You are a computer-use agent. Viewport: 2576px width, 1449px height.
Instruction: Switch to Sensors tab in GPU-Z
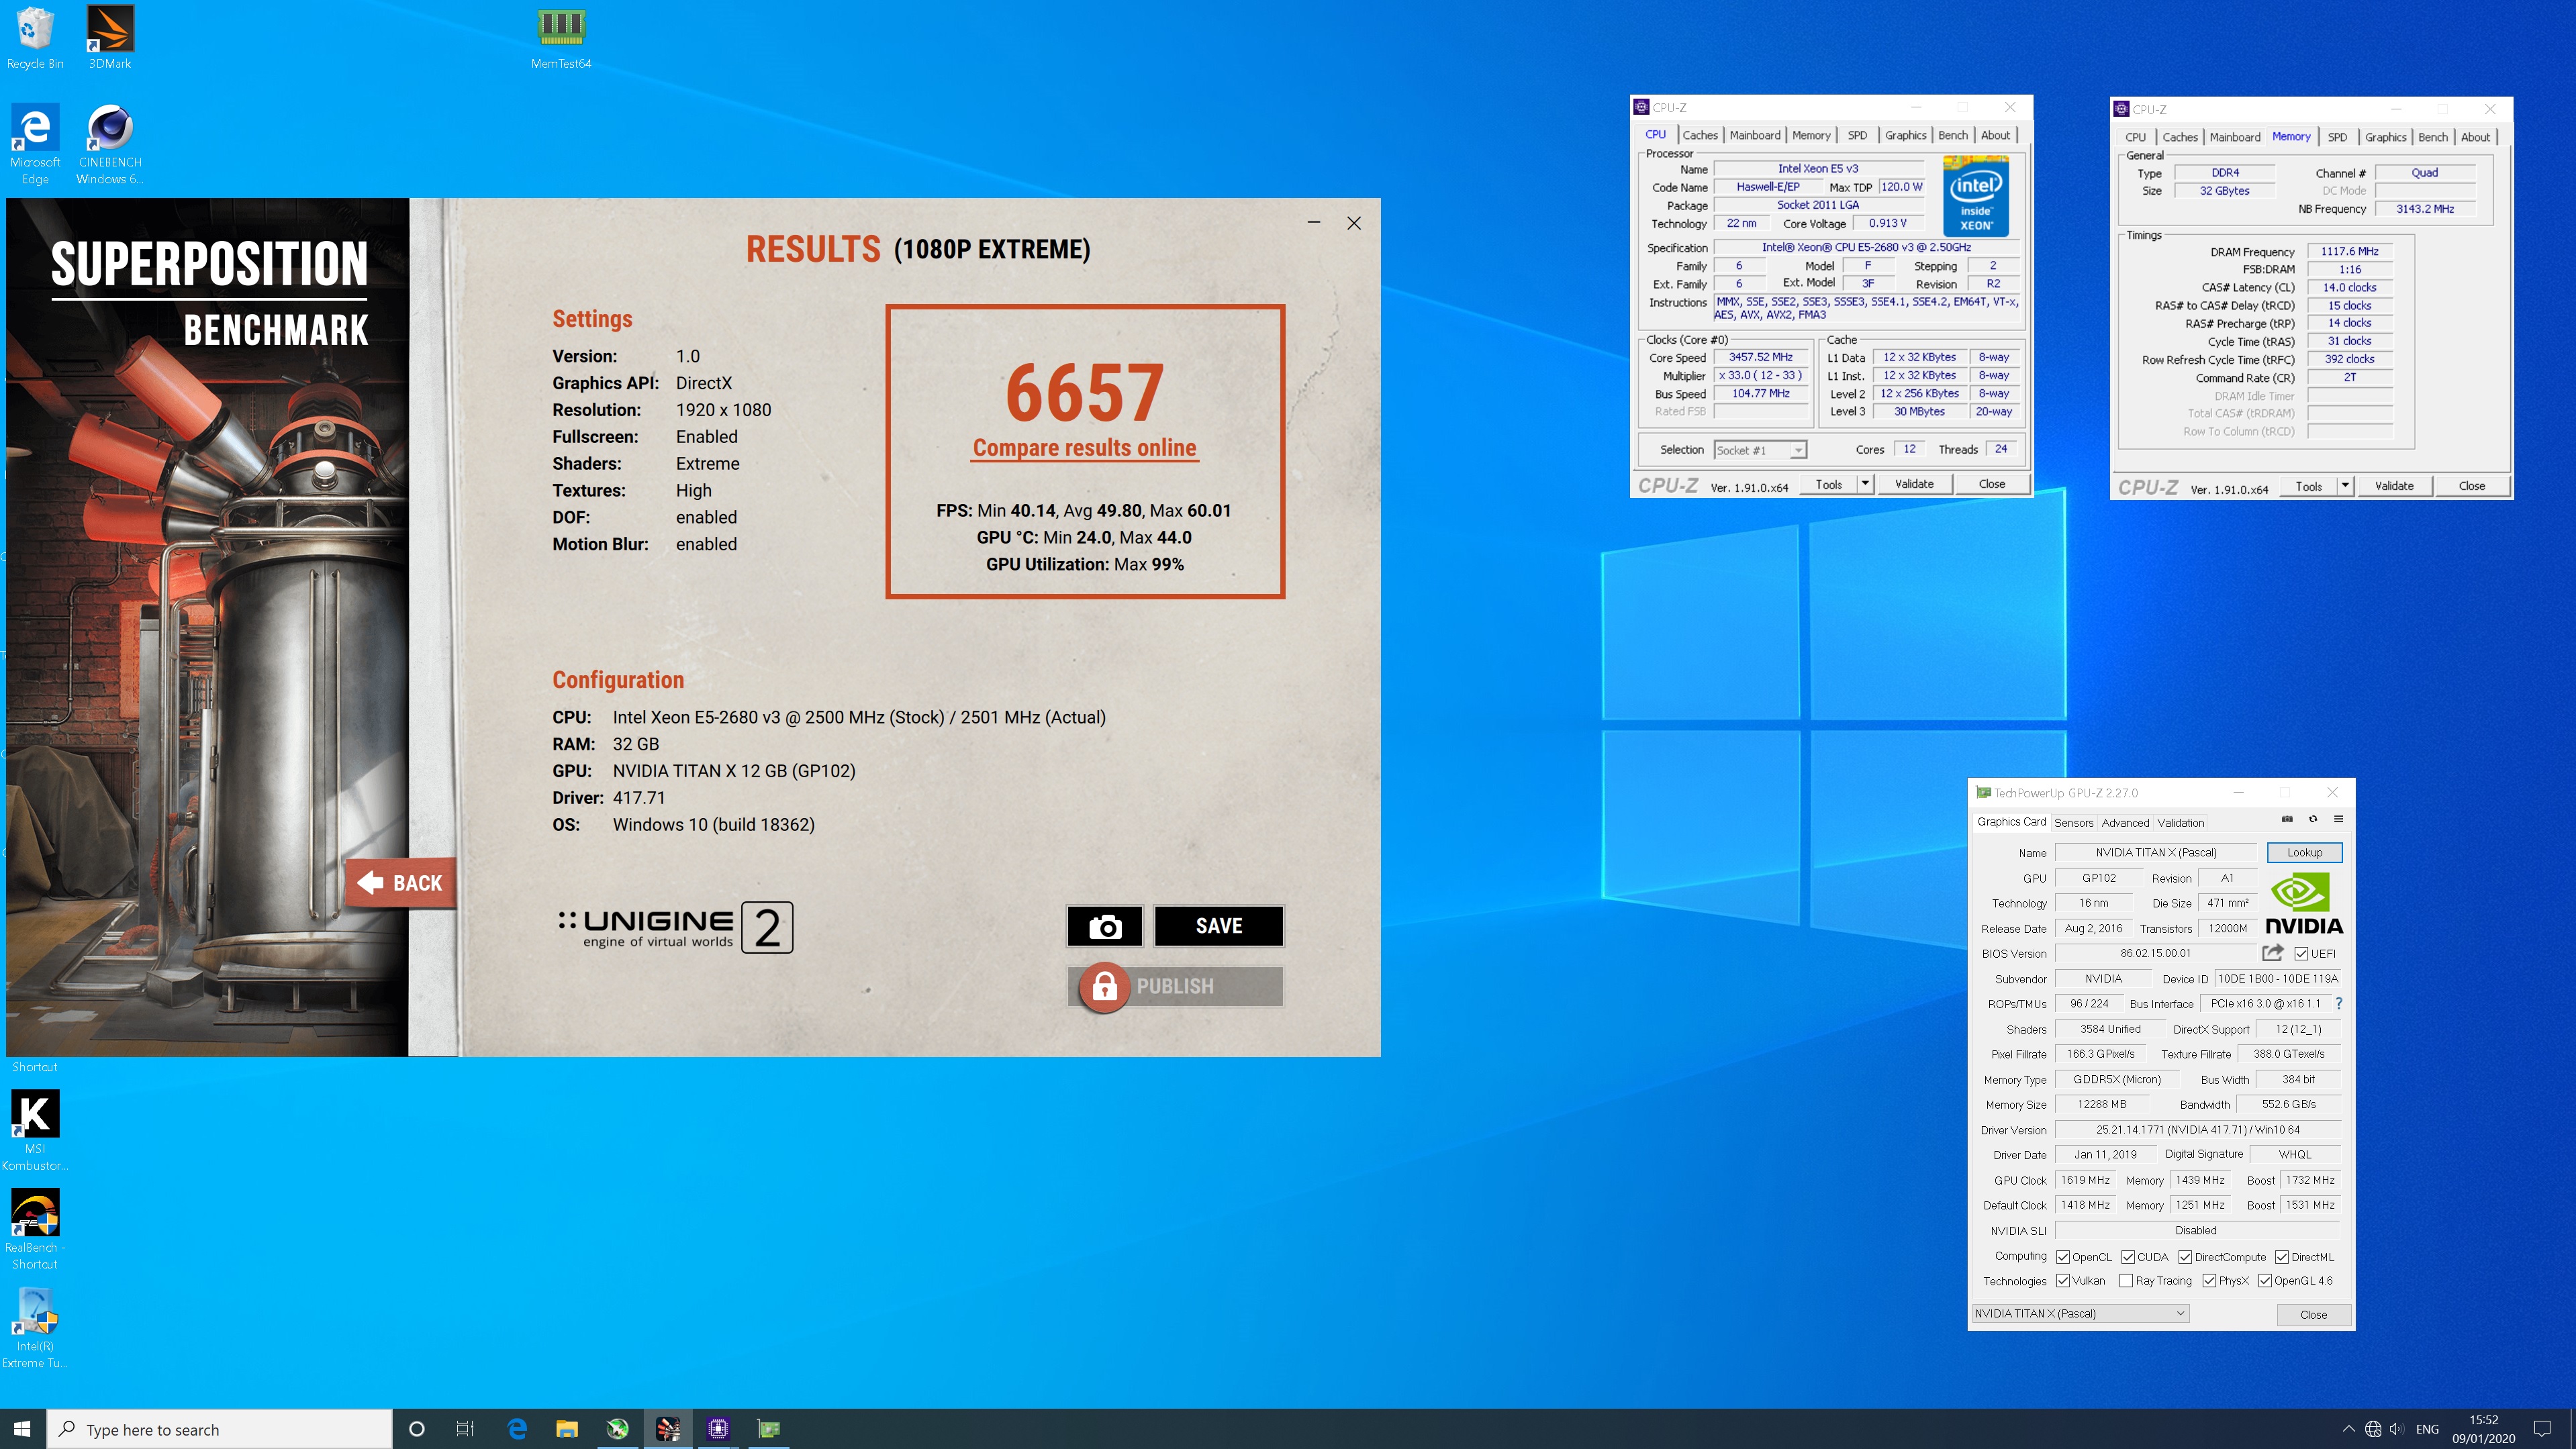2074,822
